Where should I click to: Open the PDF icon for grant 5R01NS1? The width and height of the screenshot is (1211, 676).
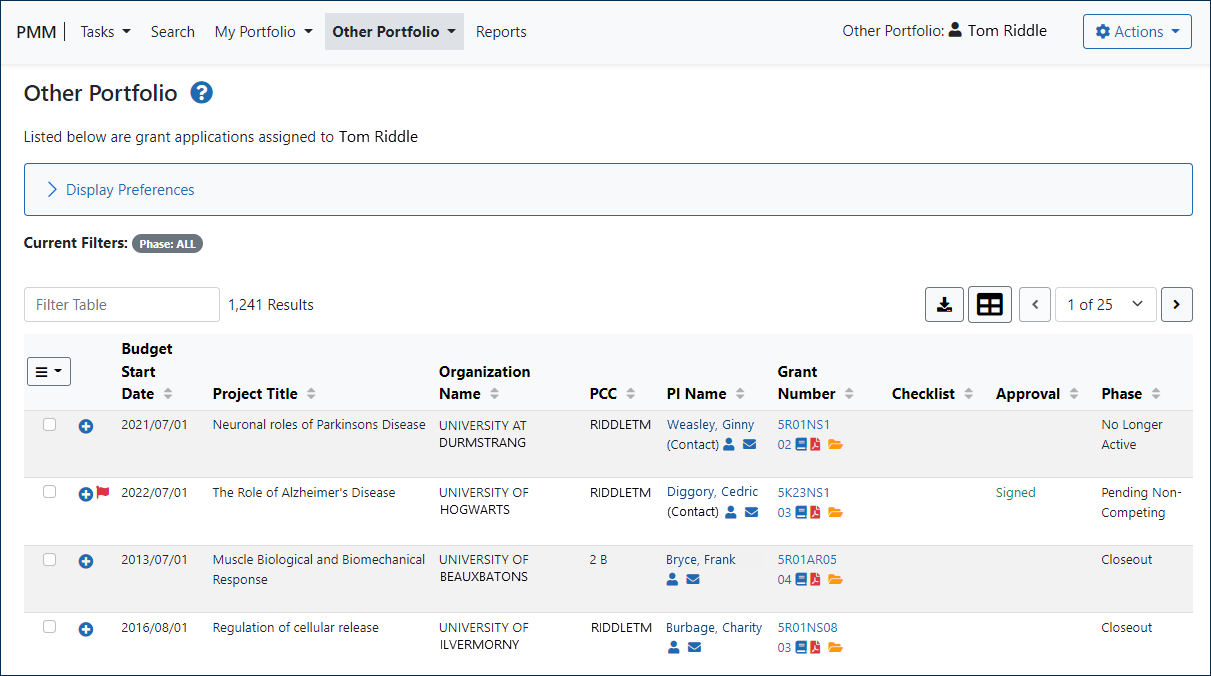tap(815, 445)
